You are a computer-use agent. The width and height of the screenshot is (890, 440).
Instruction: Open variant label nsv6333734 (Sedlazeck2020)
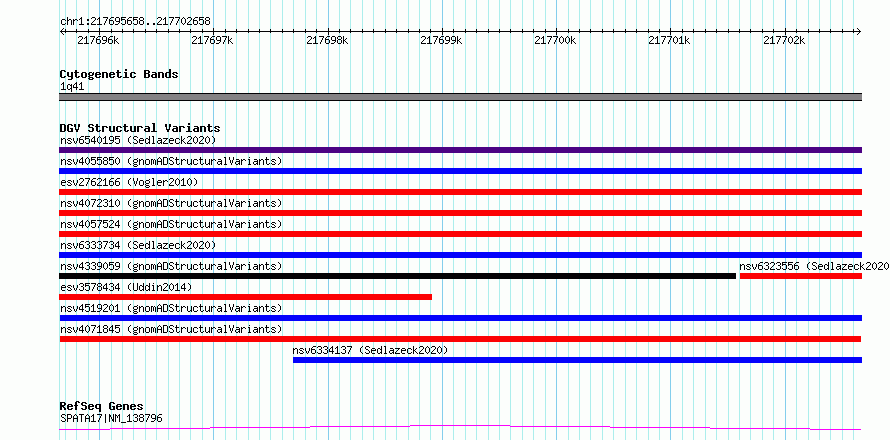click(x=138, y=245)
